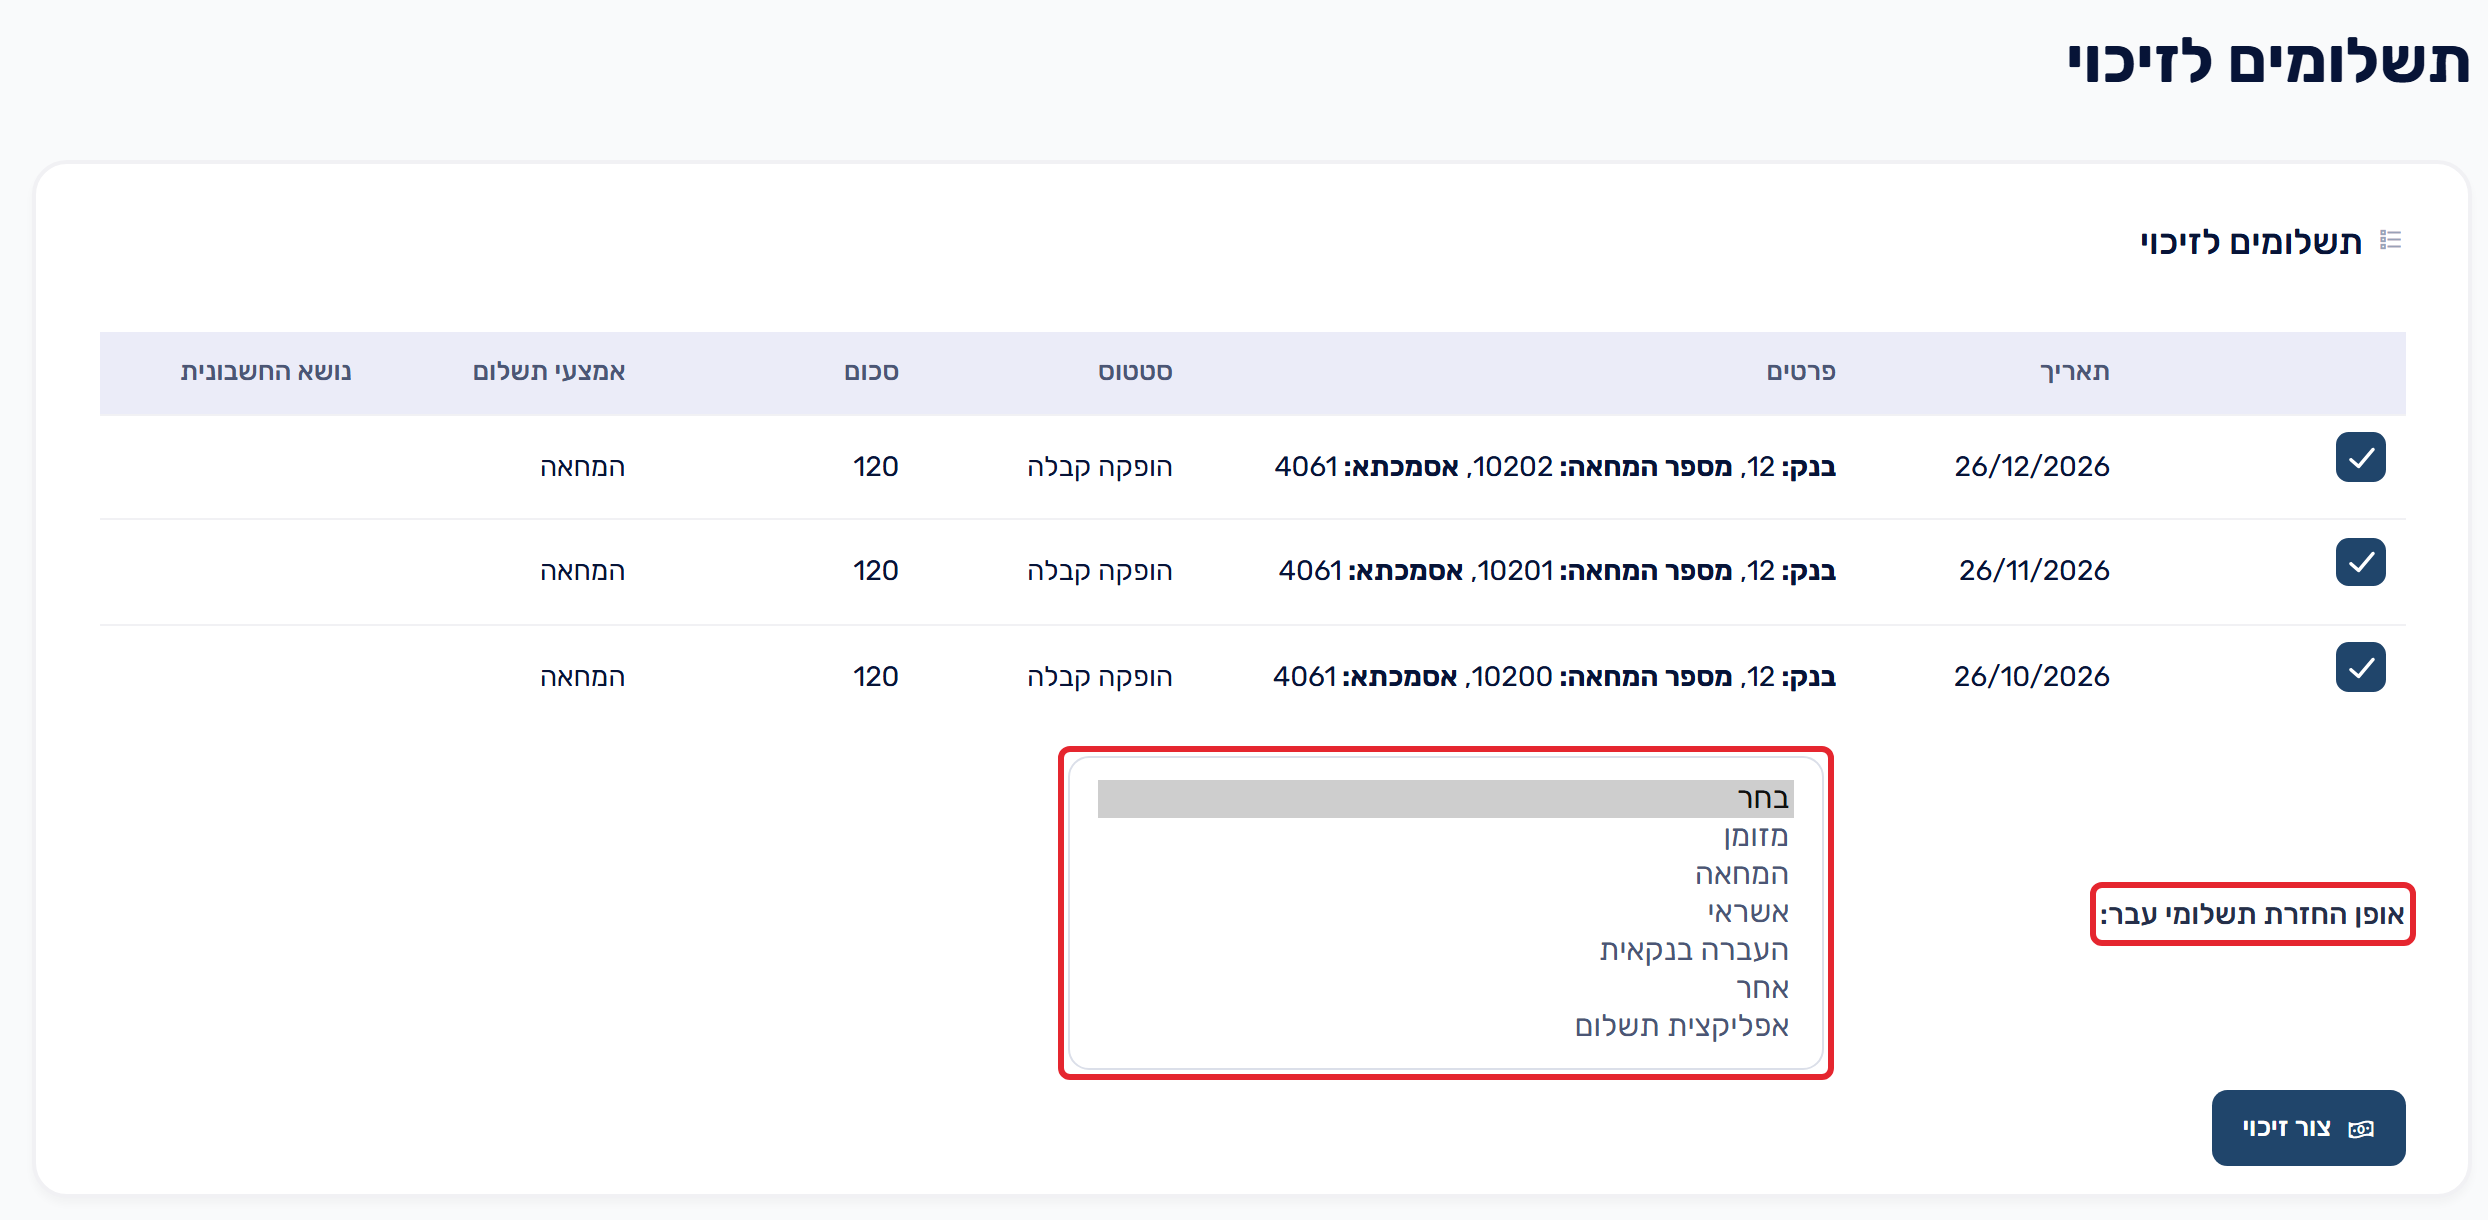Image resolution: width=2488 pixels, height=1220 pixels.
Task: Click the אמצעי תשלום column header
Action: pos(549,372)
